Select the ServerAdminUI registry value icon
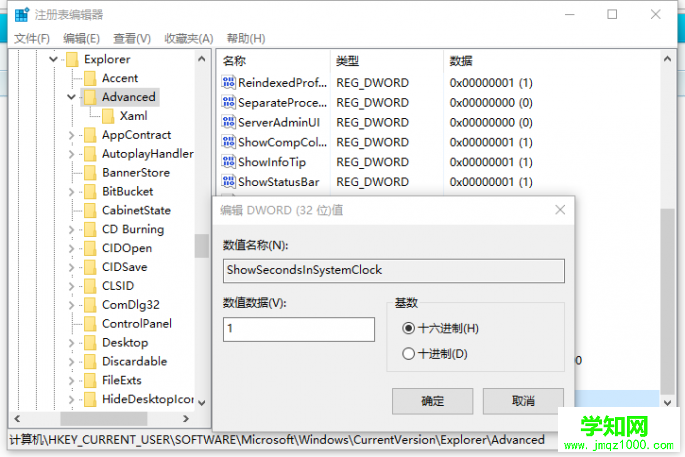Image resolution: width=685 pixels, height=457 pixels. [228, 122]
